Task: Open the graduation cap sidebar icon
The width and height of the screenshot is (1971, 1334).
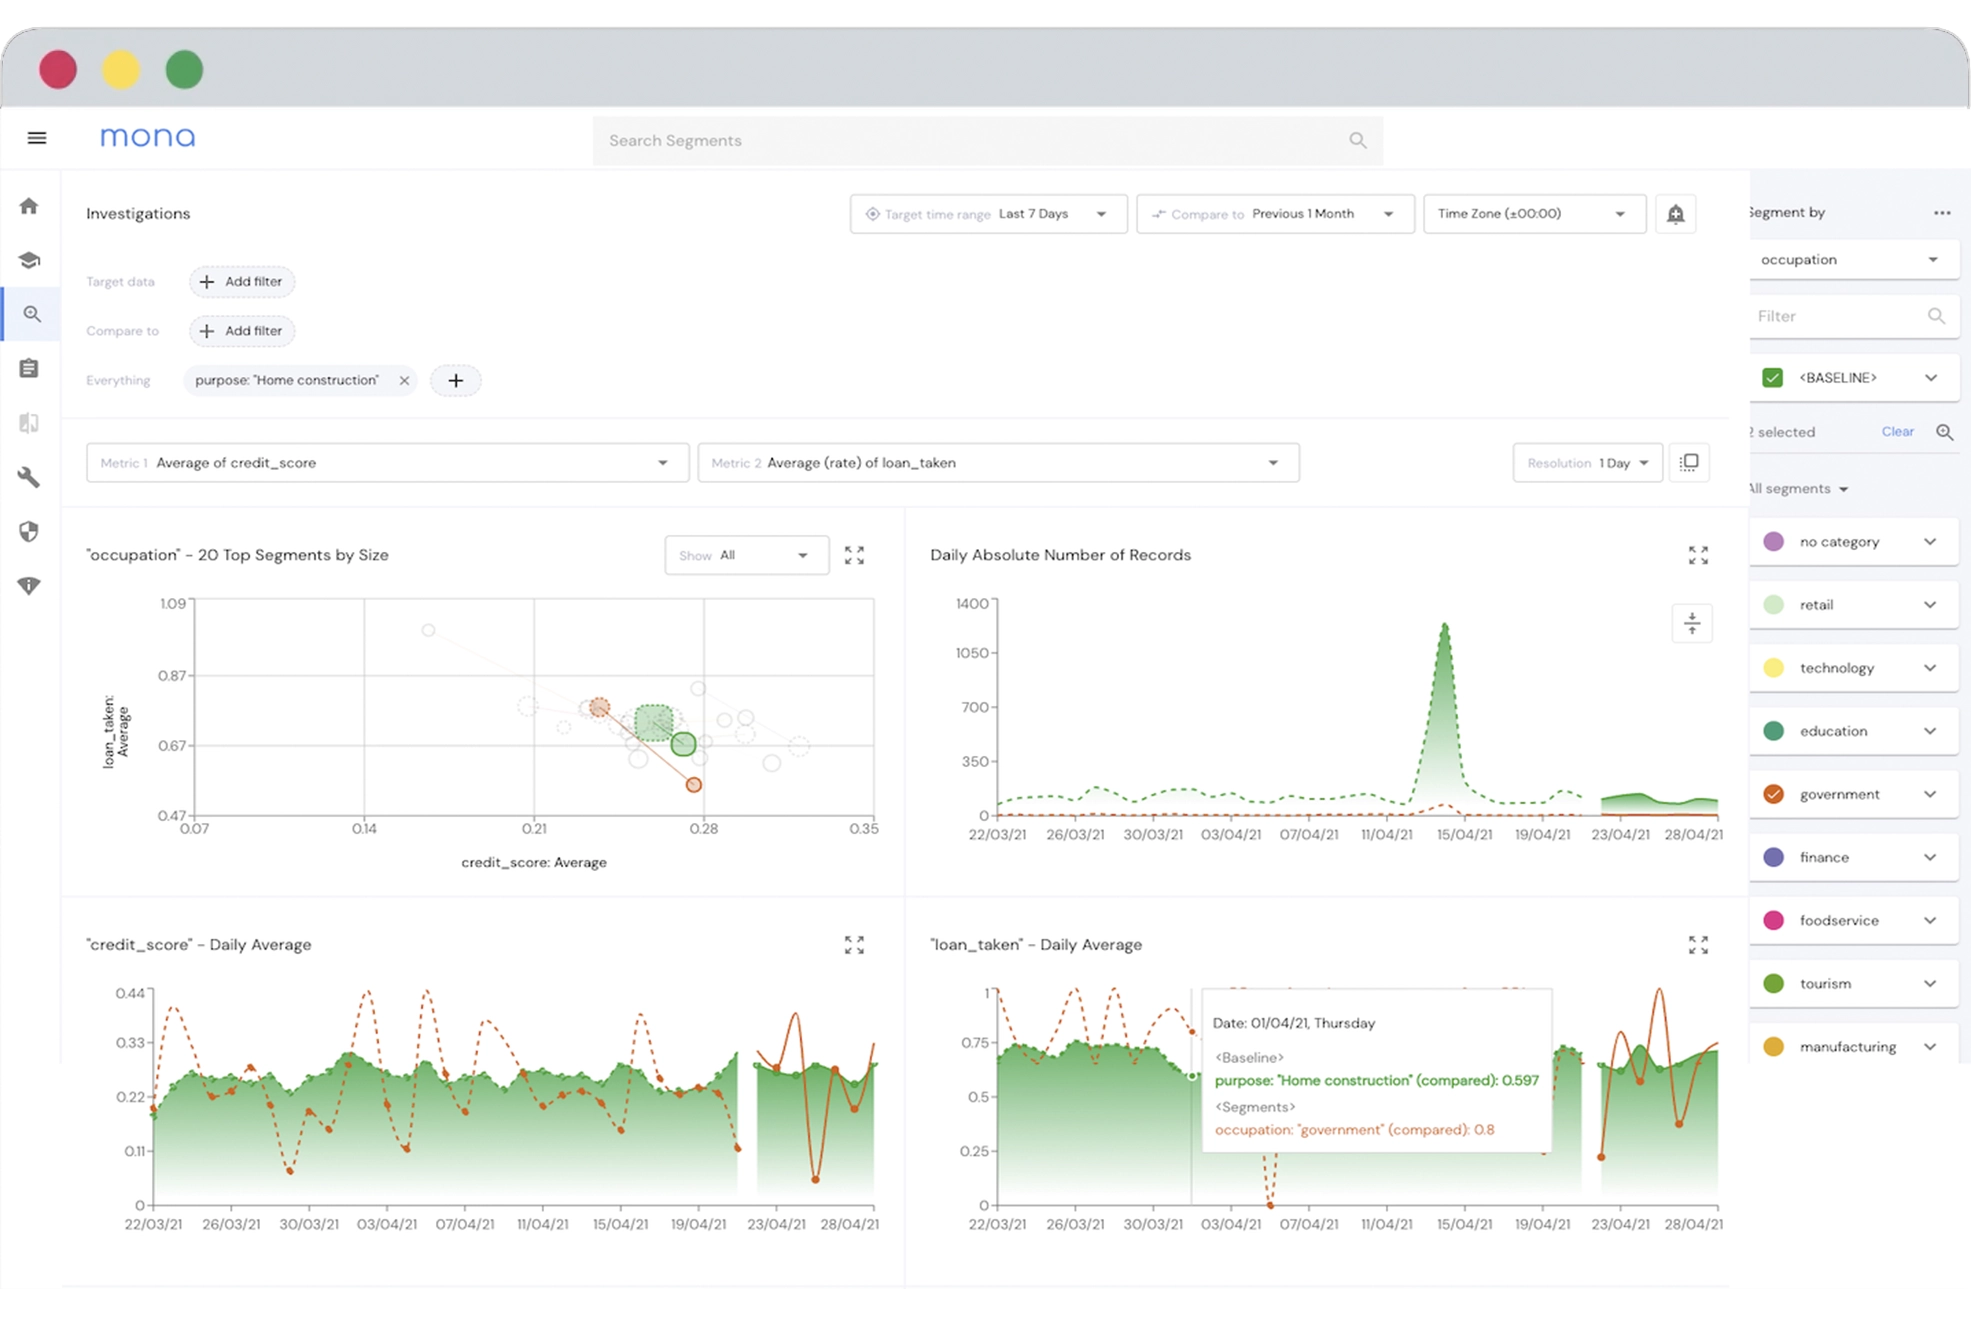Action: coord(29,260)
